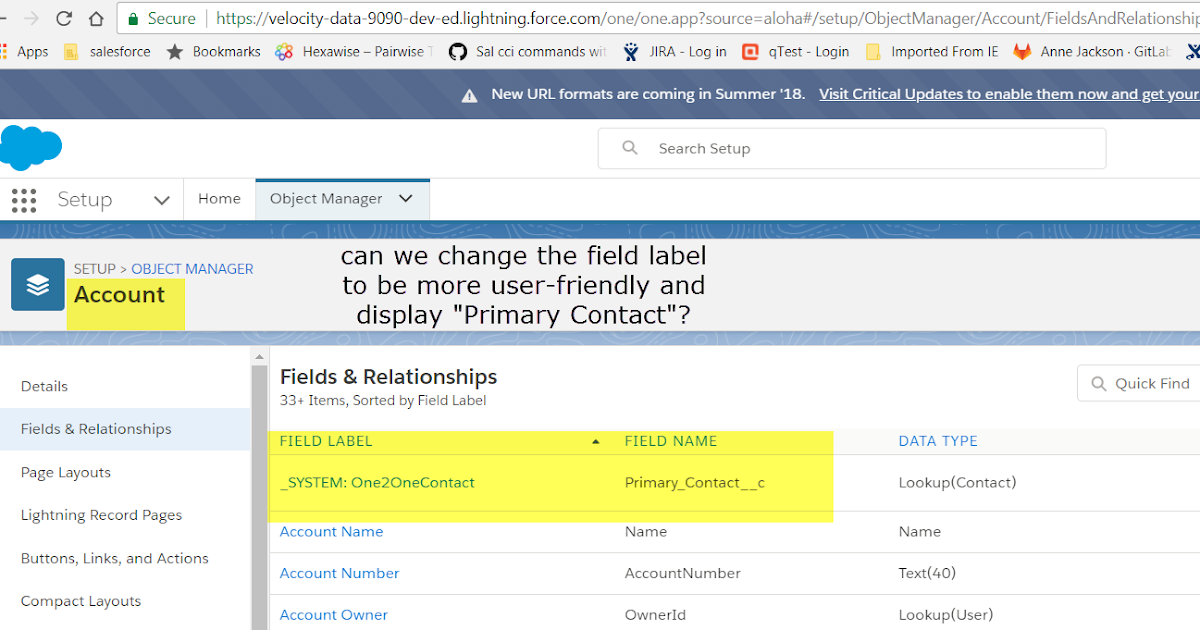Click the browser forward arrow
Viewport: 1200px width, 630px height.
point(31,18)
